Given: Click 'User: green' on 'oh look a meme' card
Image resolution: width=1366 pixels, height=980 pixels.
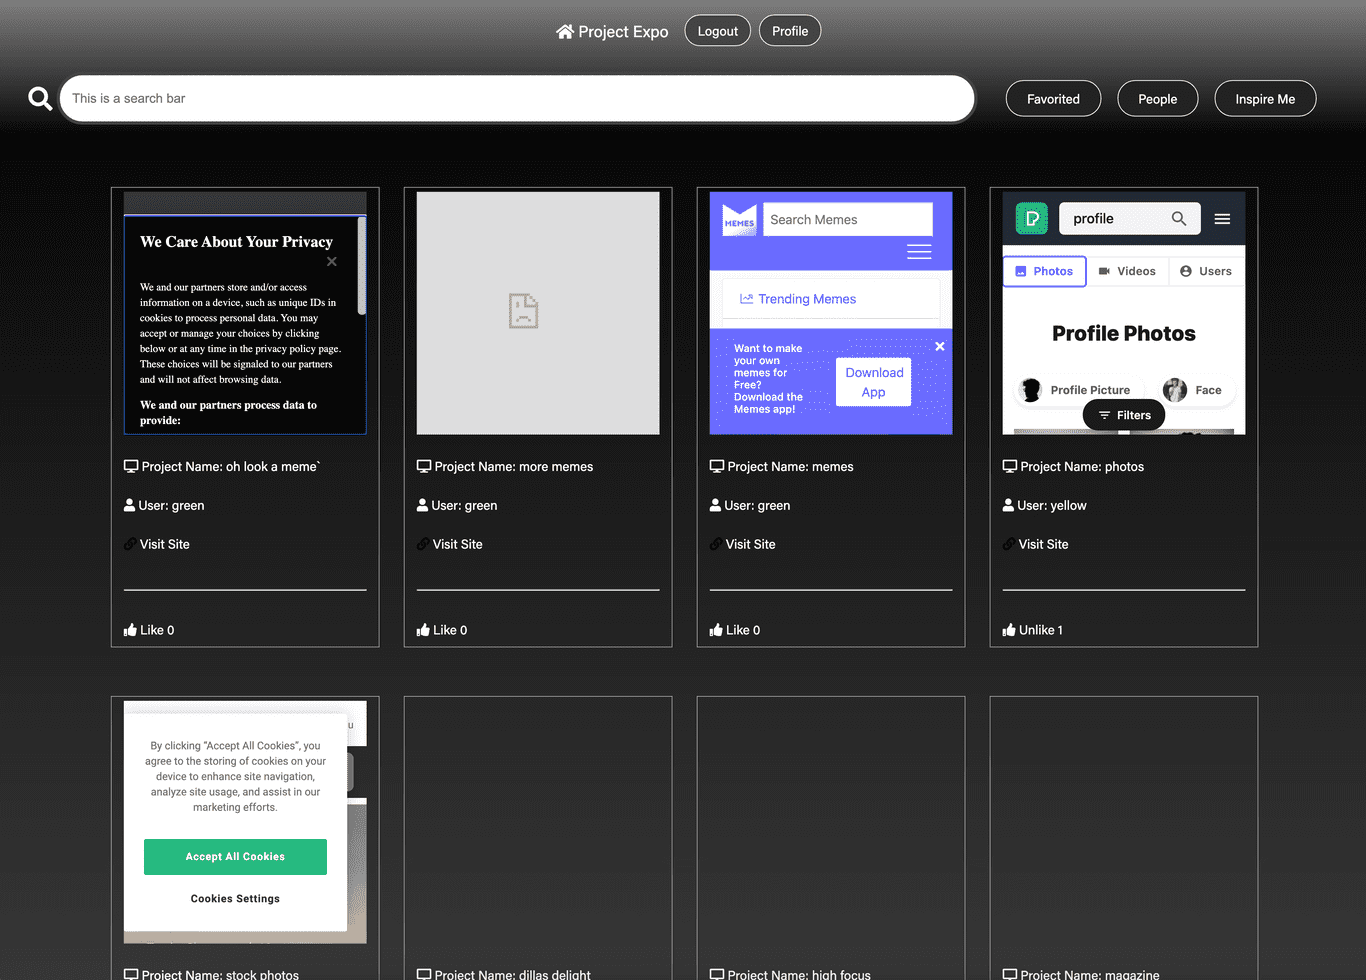Looking at the screenshot, I should 171,505.
